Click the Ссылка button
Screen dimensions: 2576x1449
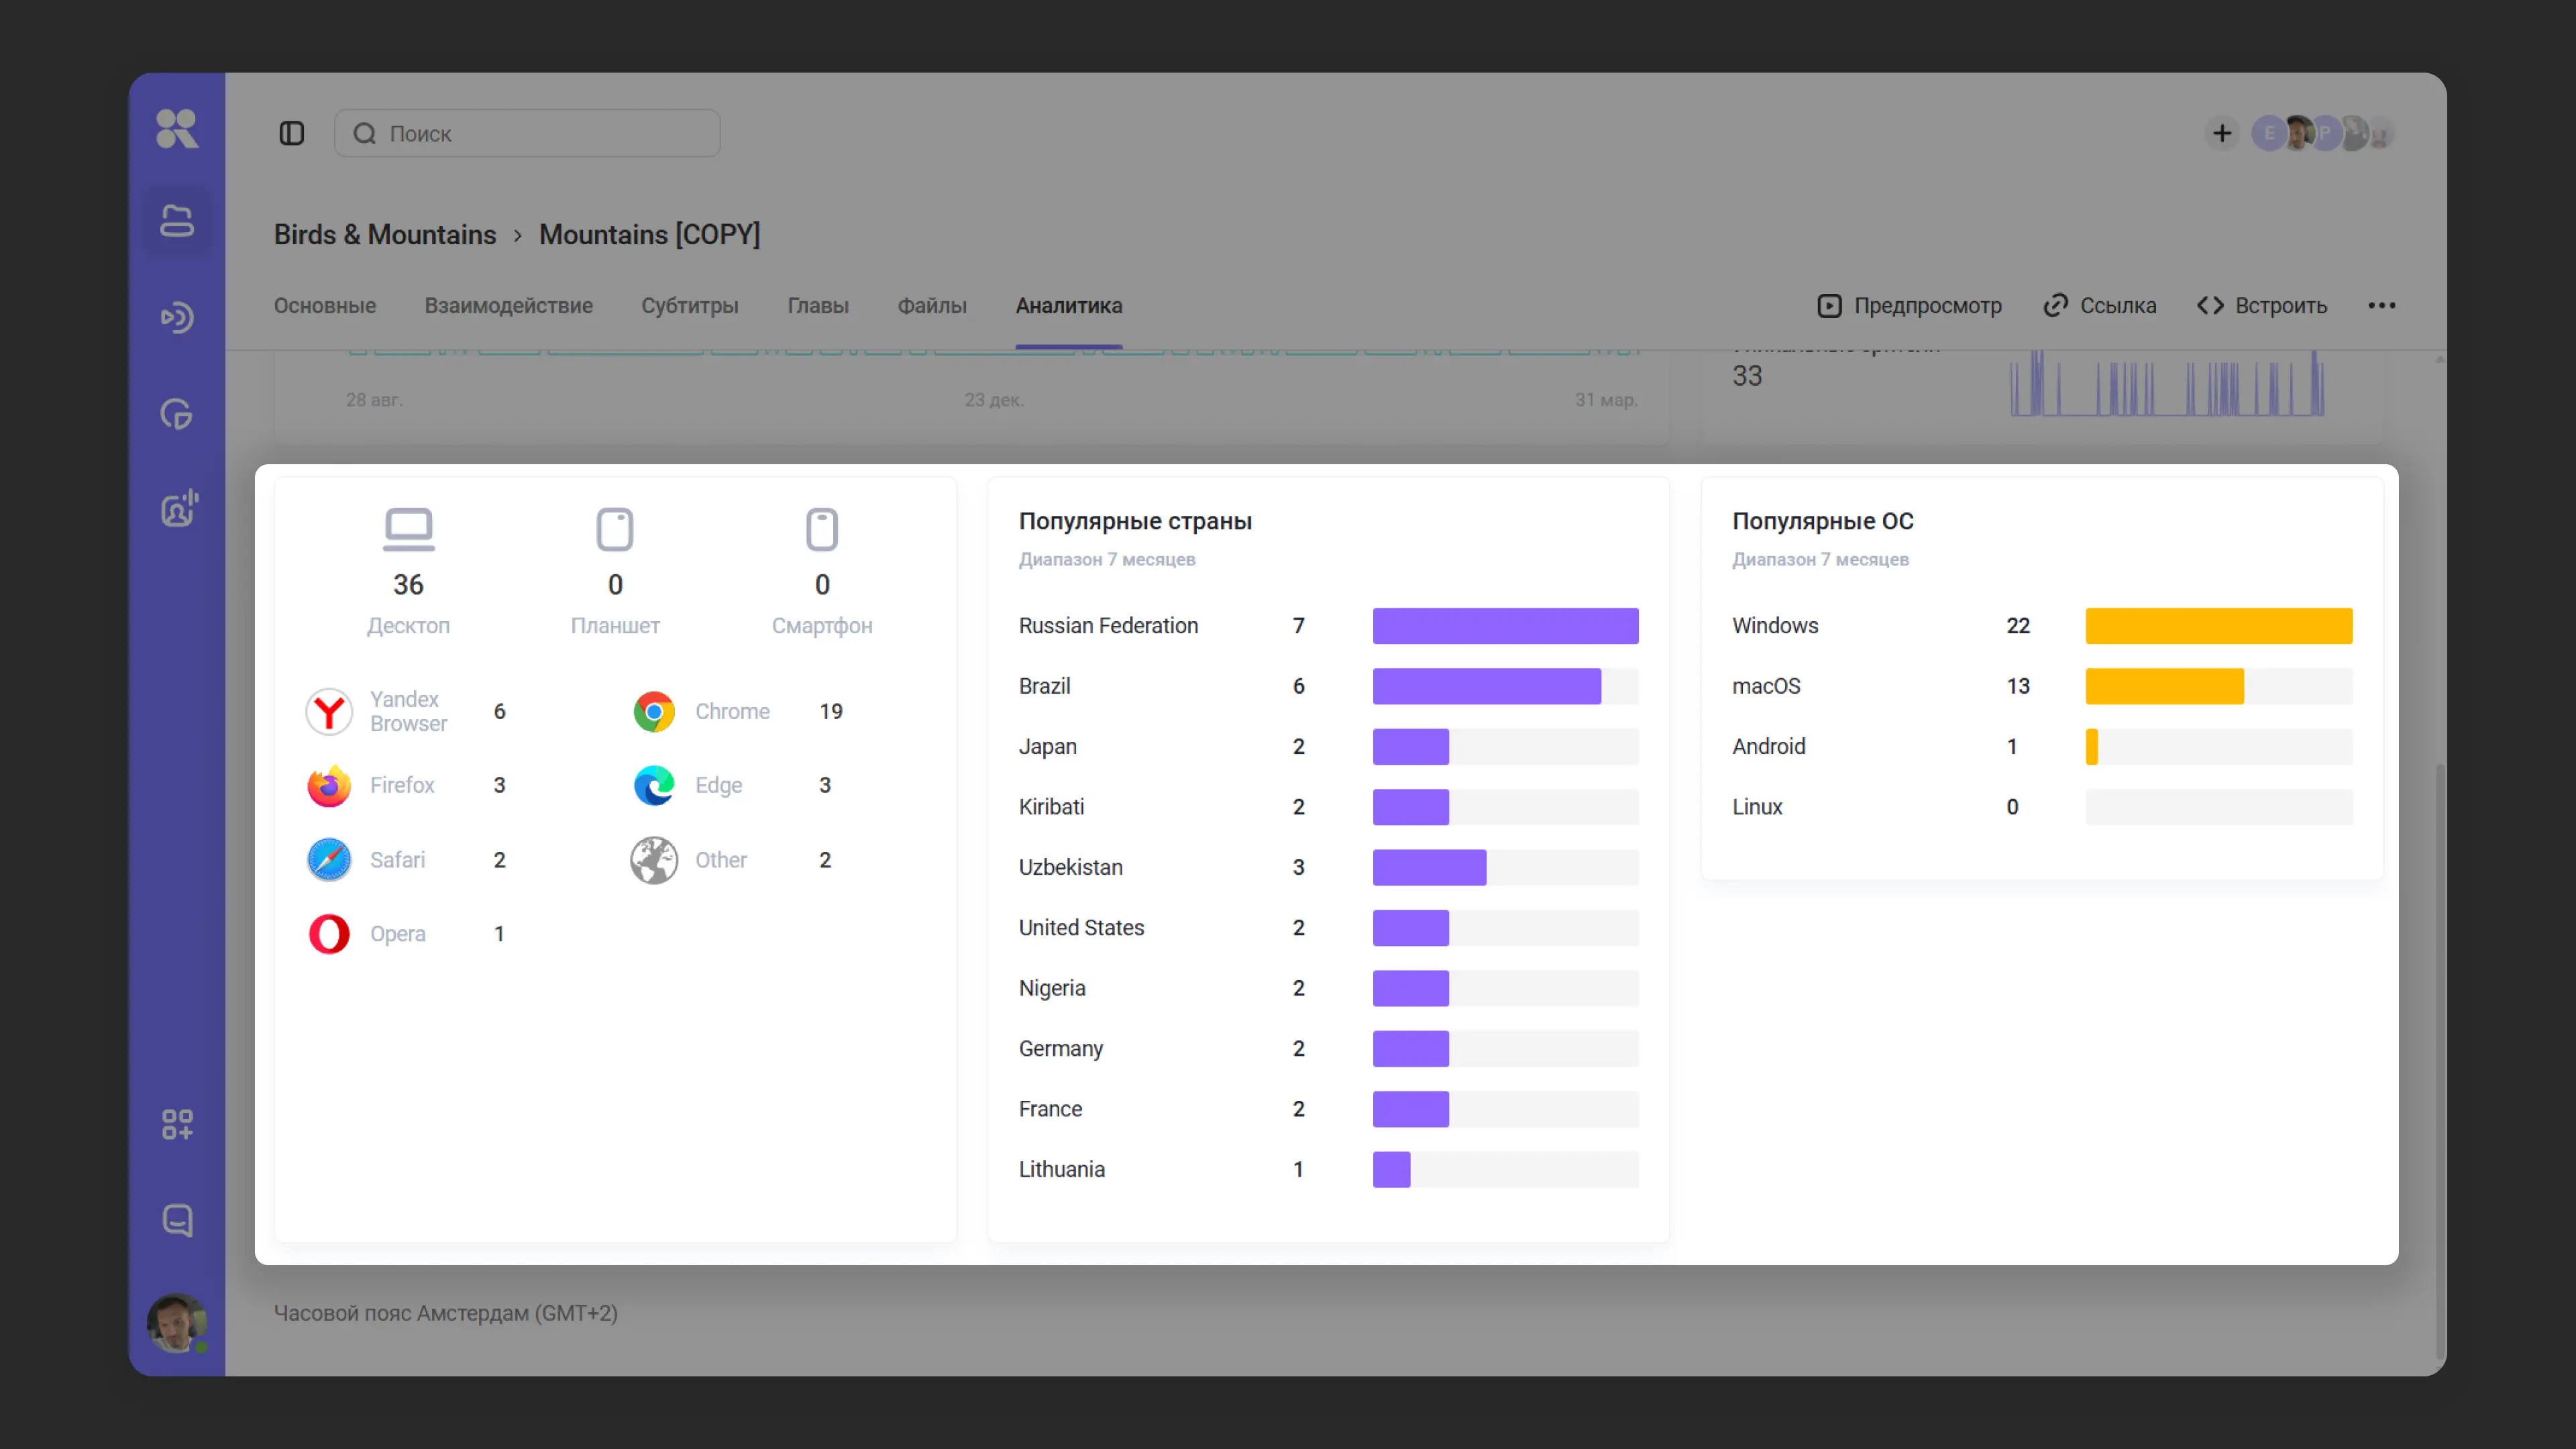[2099, 305]
